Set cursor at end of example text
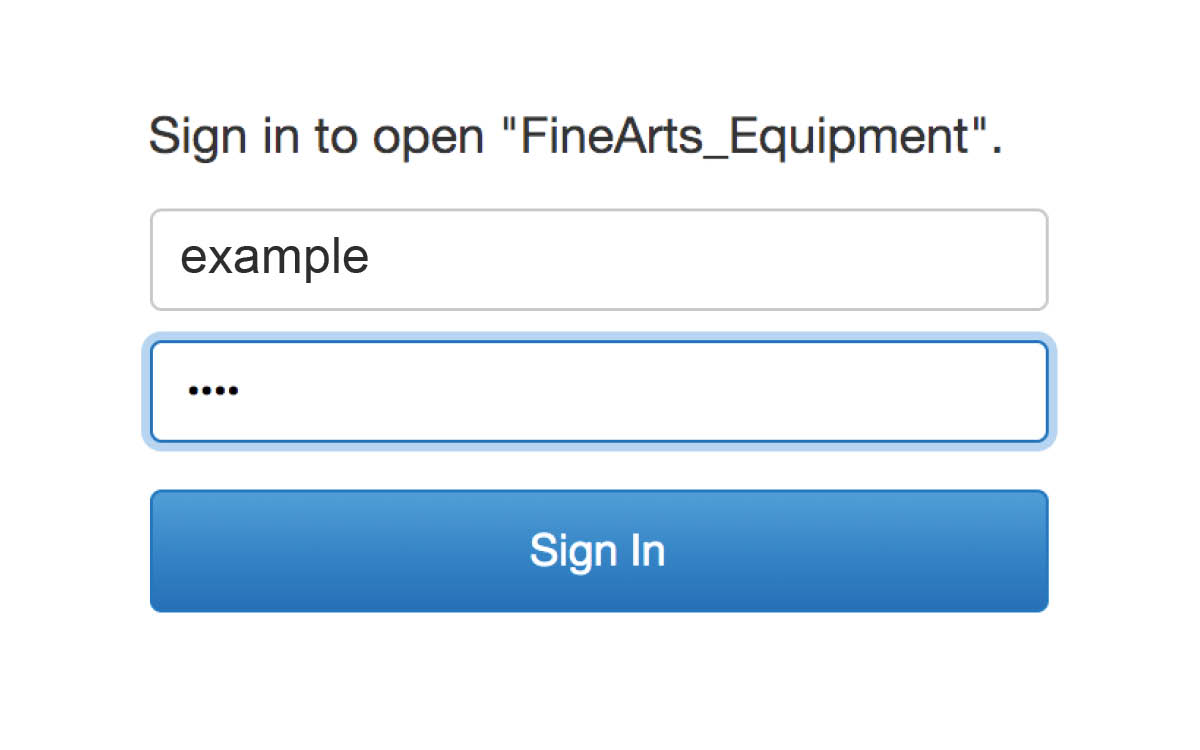The image size is (1200, 750). [371, 260]
